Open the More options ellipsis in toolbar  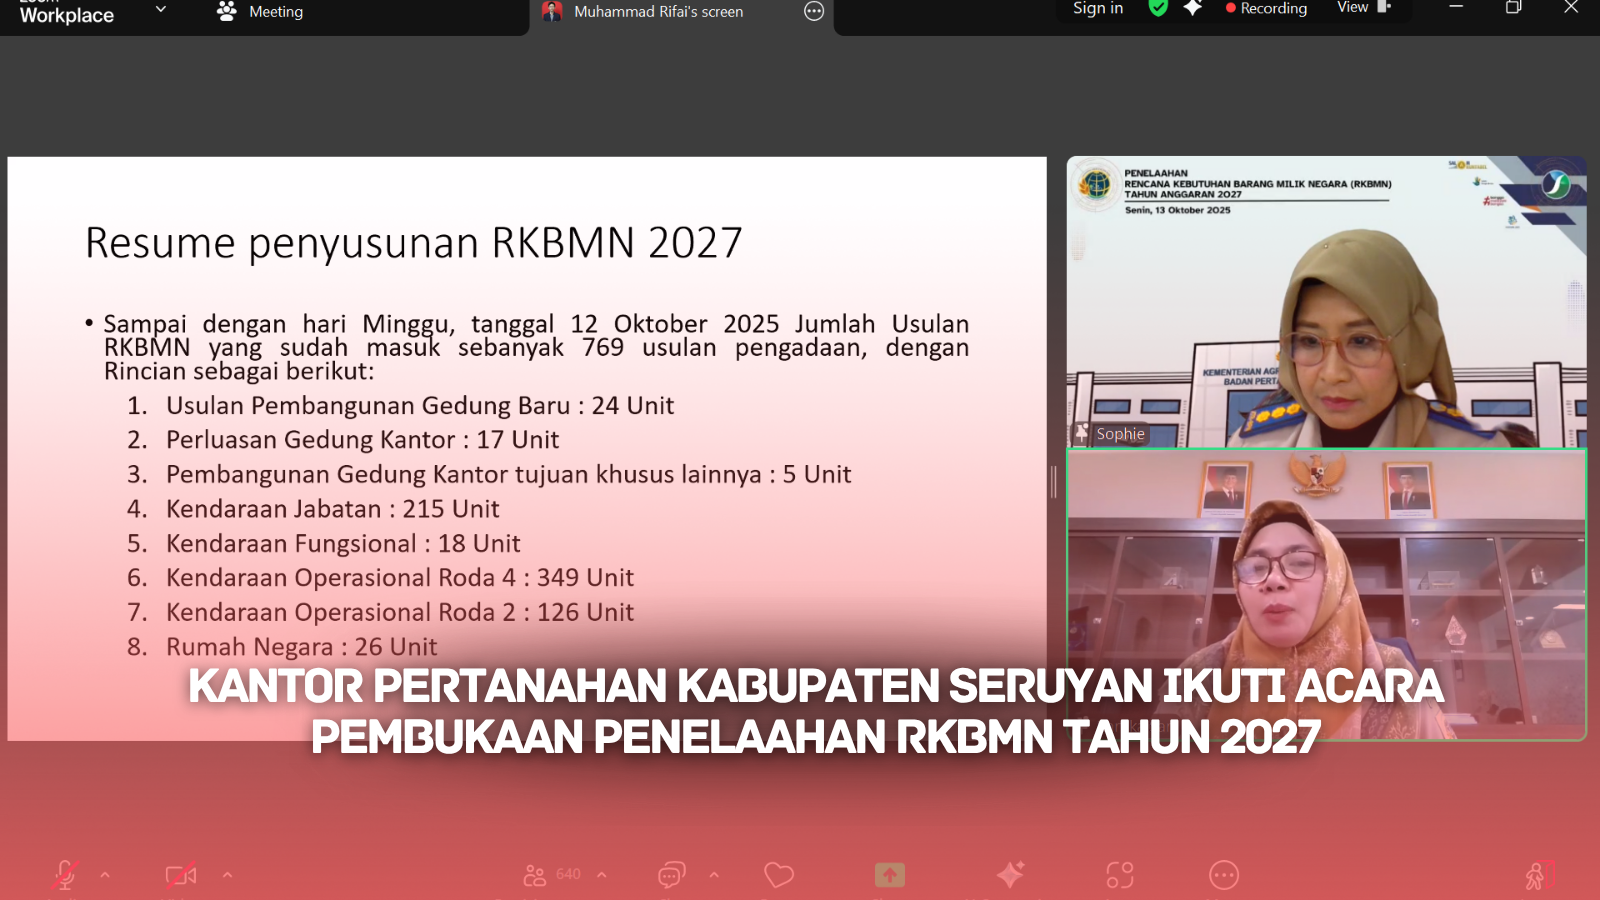[x=1224, y=875]
